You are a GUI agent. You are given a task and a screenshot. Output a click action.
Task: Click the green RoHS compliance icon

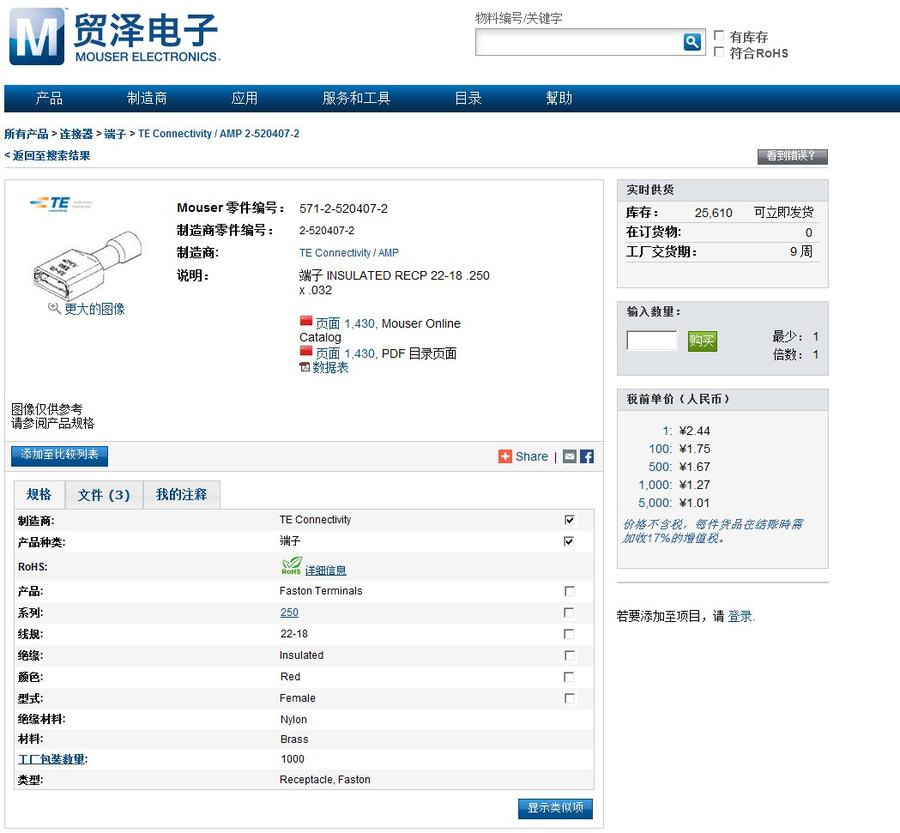291,566
